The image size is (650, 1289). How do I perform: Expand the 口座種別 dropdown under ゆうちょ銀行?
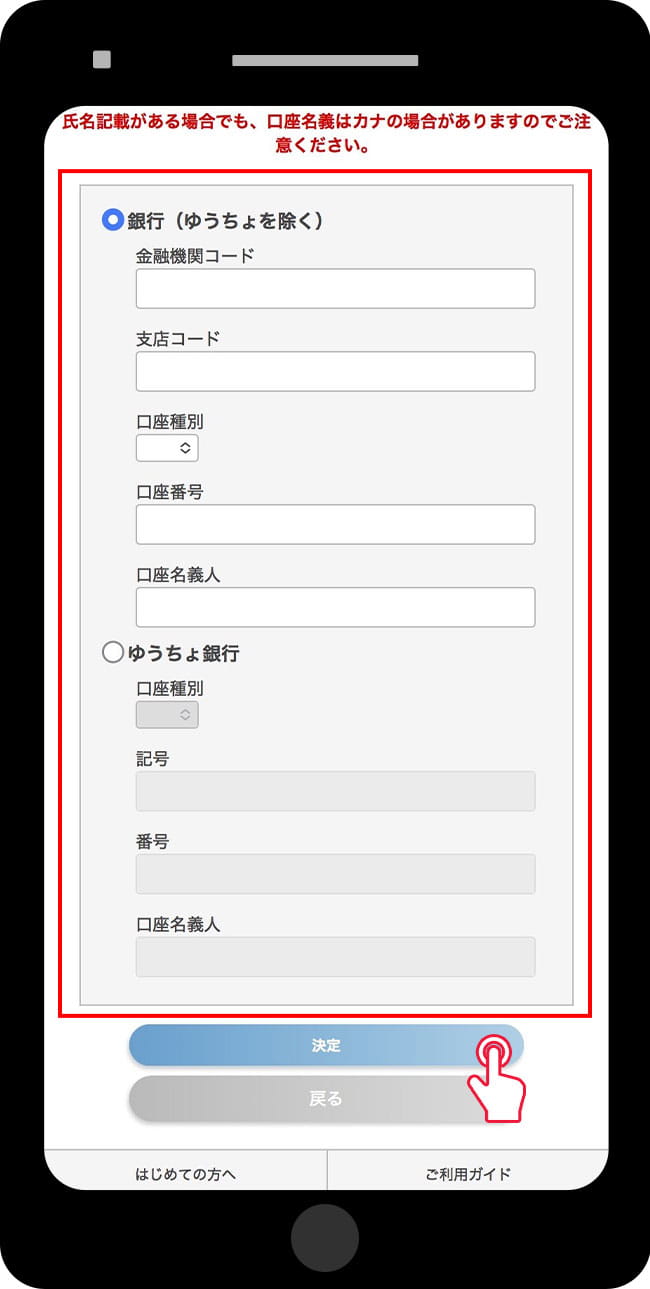pos(167,714)
